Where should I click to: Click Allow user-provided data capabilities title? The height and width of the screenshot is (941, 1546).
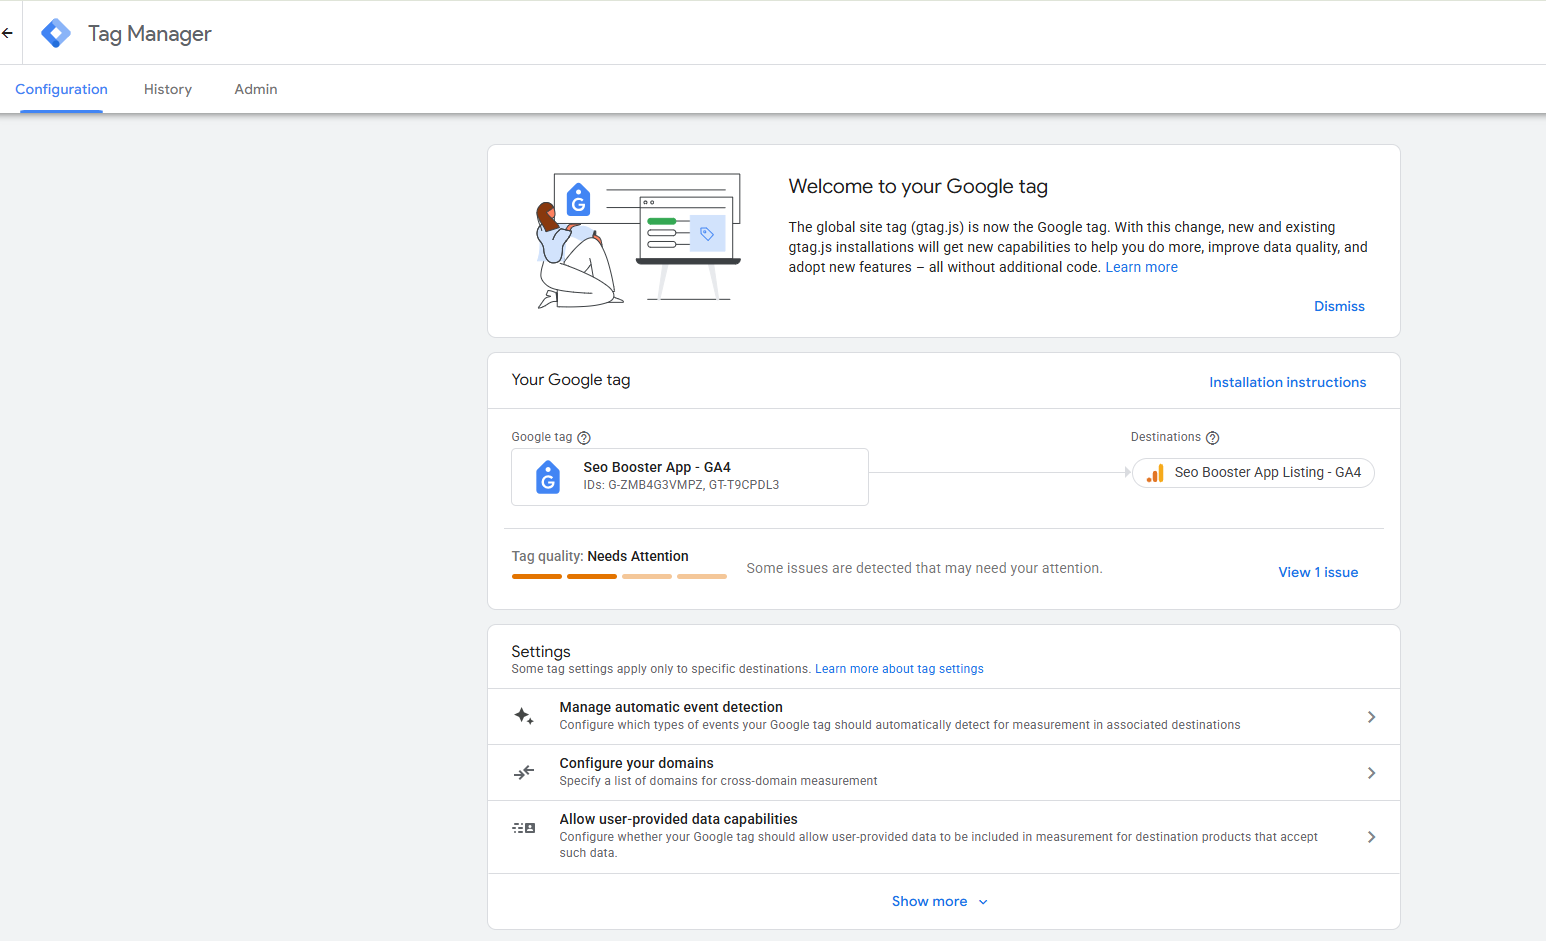coord(678,819)
